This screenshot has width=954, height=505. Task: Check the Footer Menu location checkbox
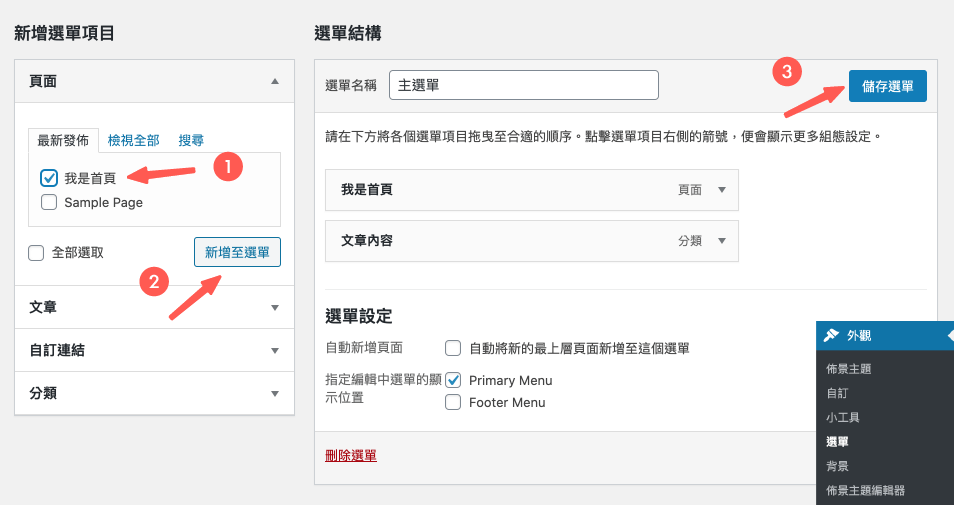click(x=453, y=402)
